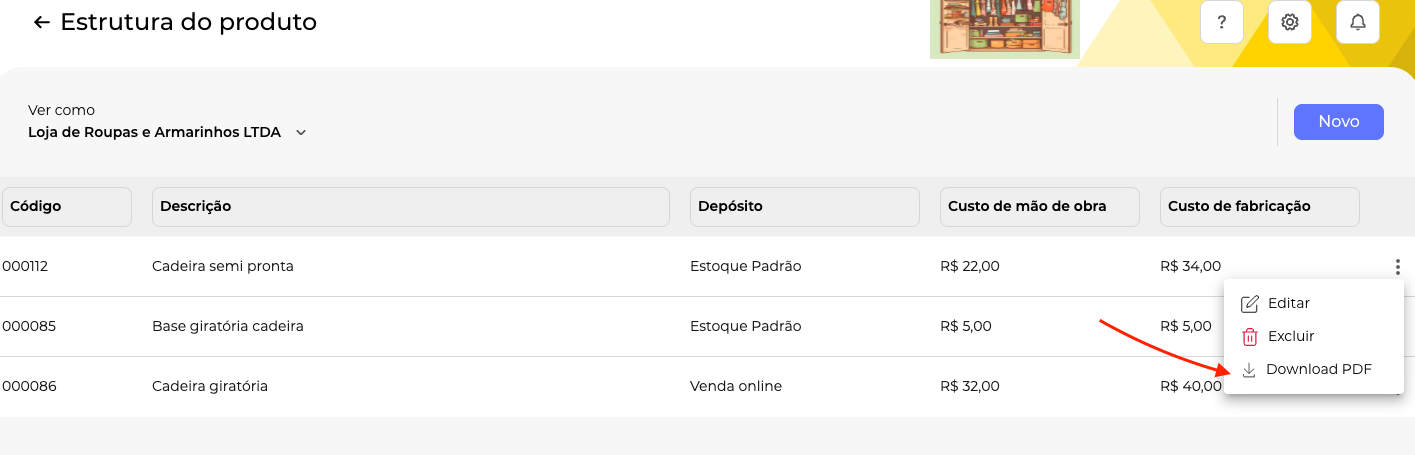
Task: Choose Excluir from the context menu
Action: [x=1290, y=336]
